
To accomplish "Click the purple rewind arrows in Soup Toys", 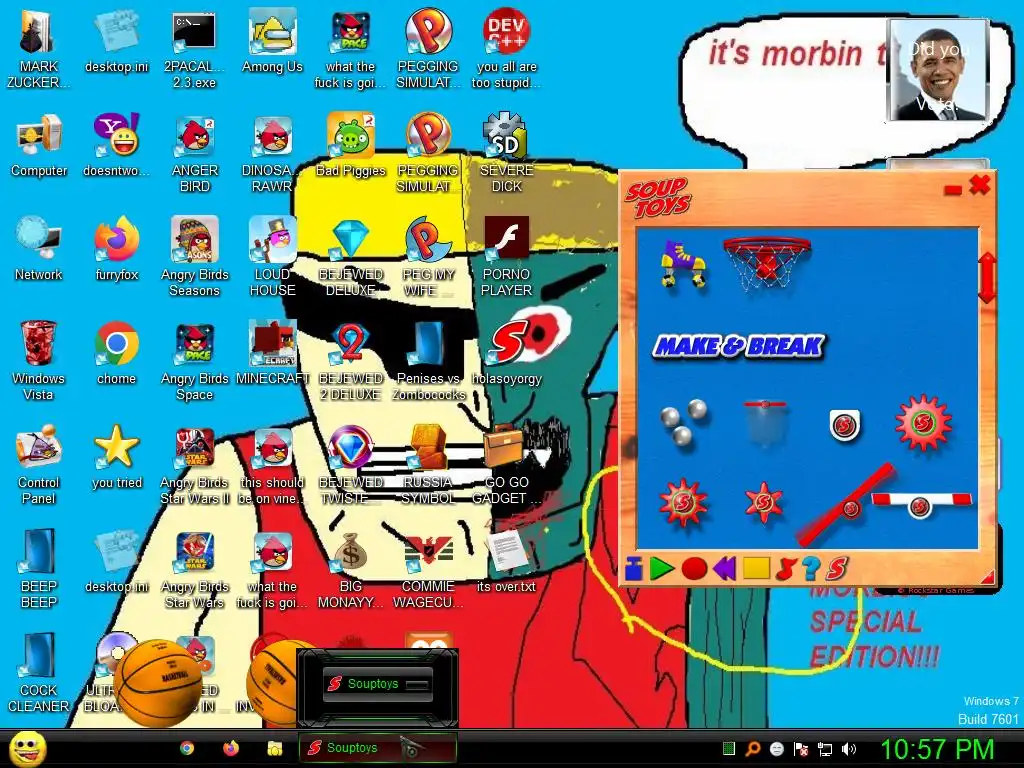I will [724, 569].
